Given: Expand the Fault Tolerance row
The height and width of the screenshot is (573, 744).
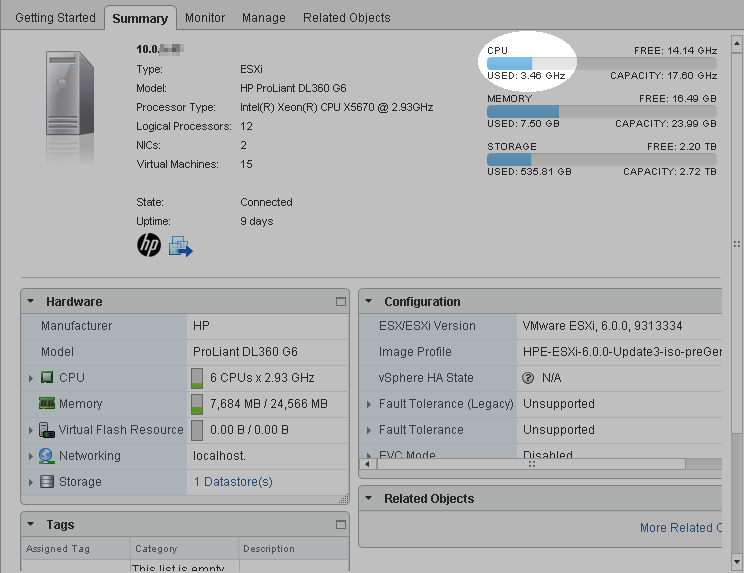Looking at the screenshot, I should [x=369, y=431].
